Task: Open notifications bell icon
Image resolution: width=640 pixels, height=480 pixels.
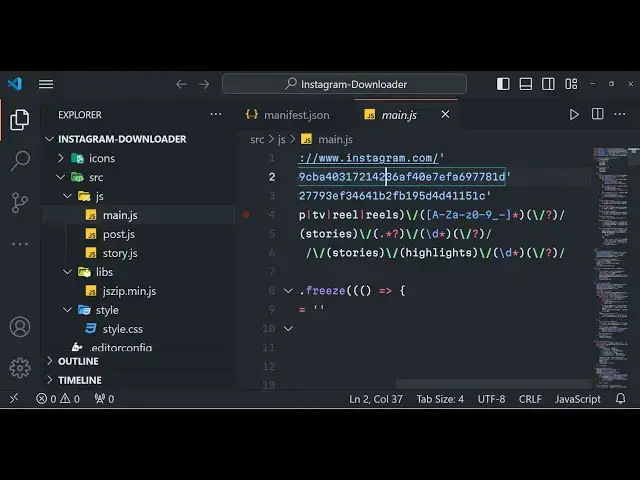Action: pyautogui.click(x=620, y=398)
